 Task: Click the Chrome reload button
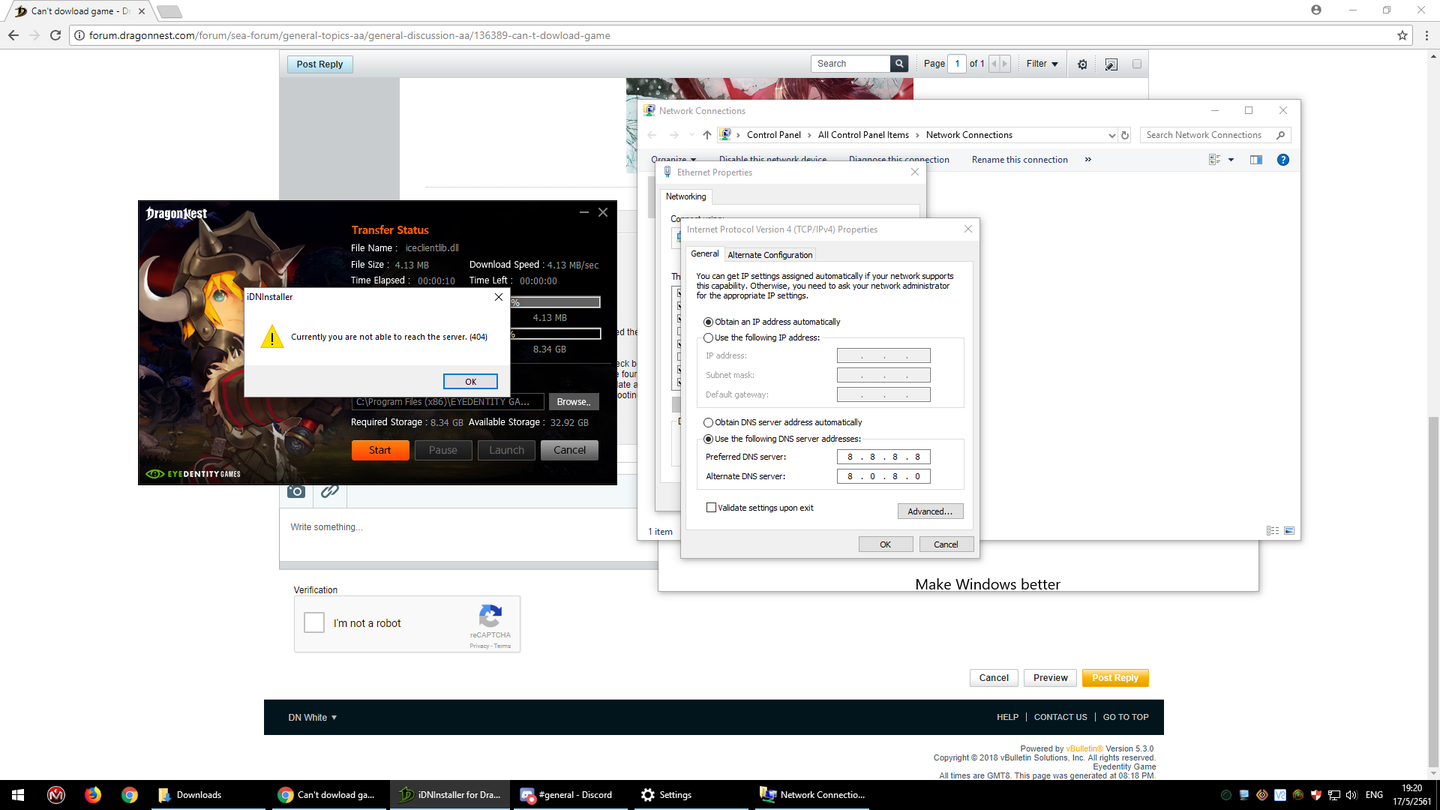tap(56, 35)
